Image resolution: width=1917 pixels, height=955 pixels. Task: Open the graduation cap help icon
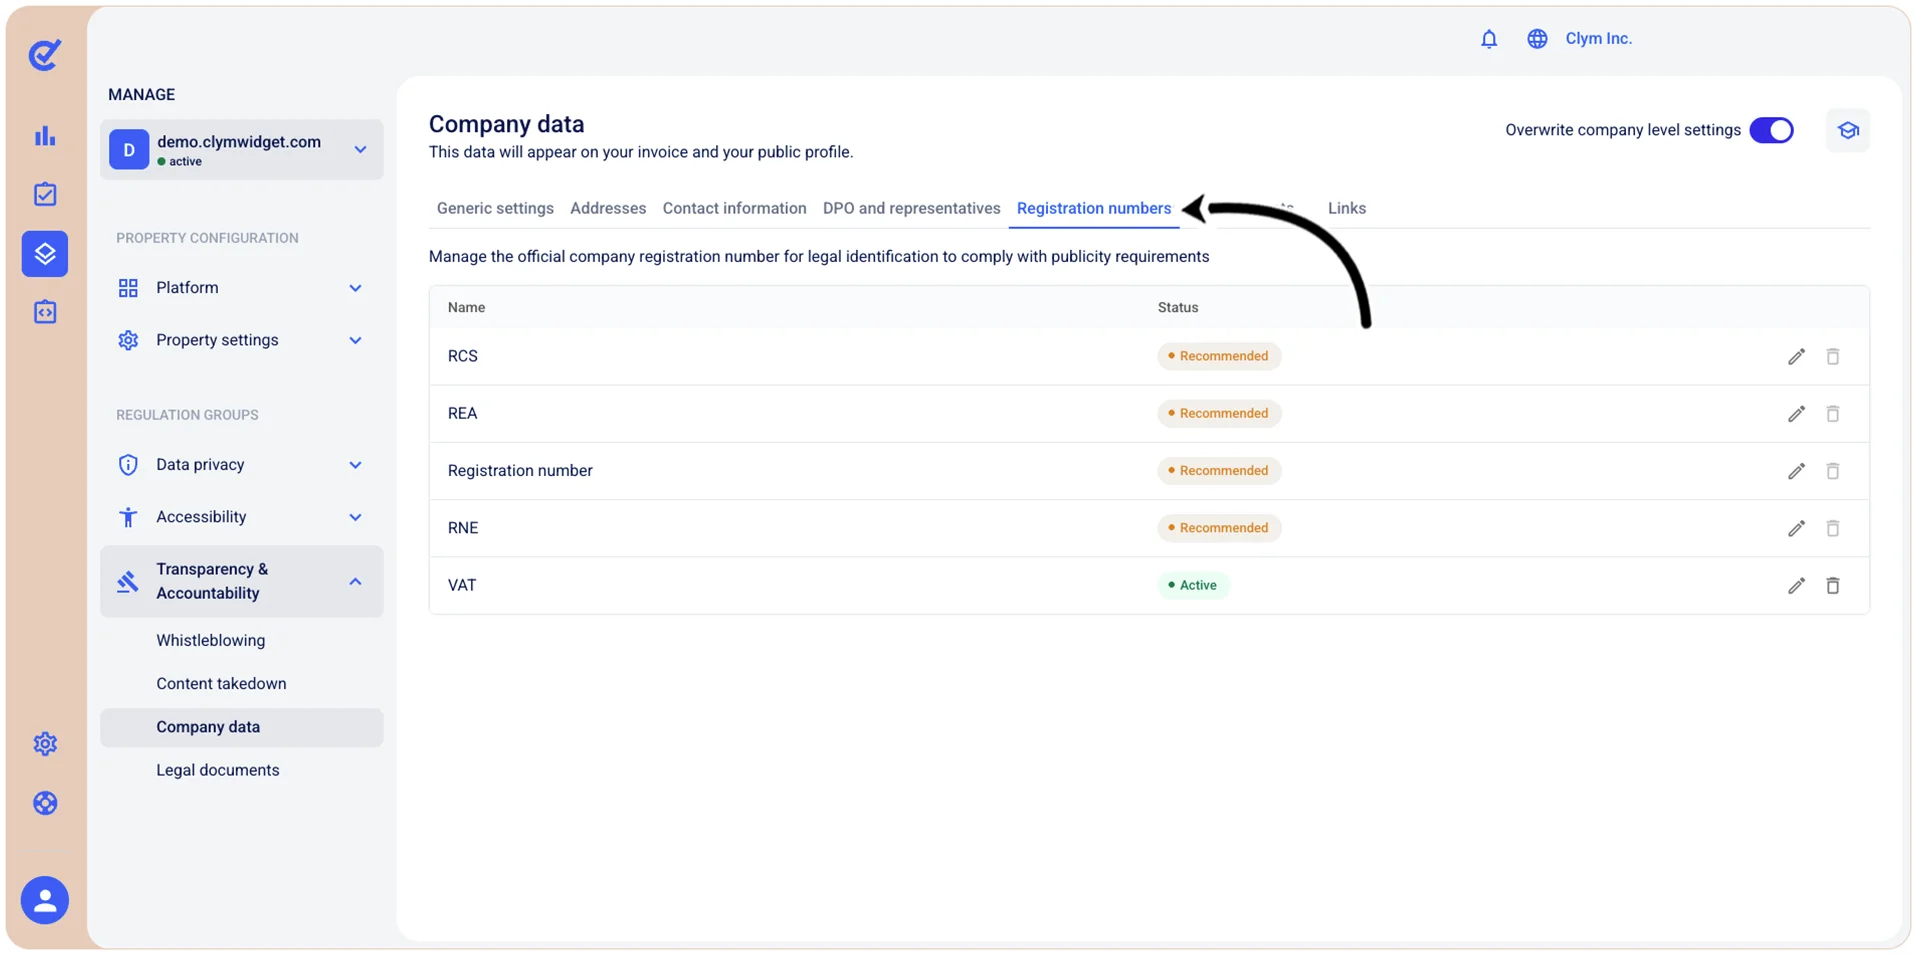point(1847,130)
